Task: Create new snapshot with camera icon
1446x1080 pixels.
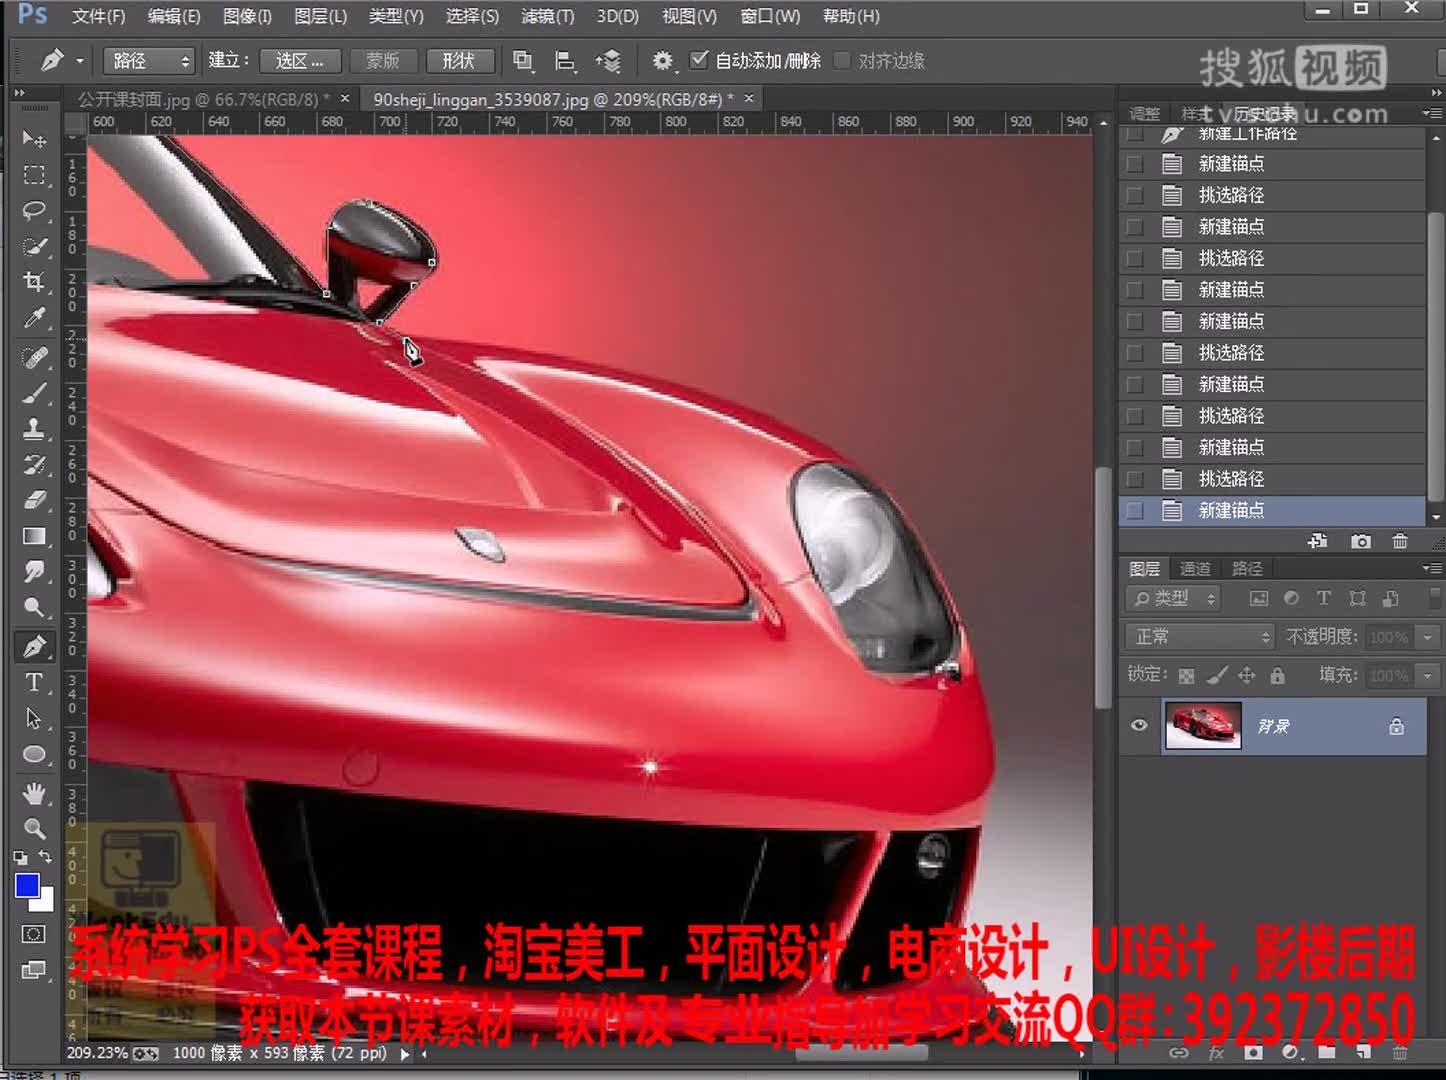Action: click(x=1360, y=542)
